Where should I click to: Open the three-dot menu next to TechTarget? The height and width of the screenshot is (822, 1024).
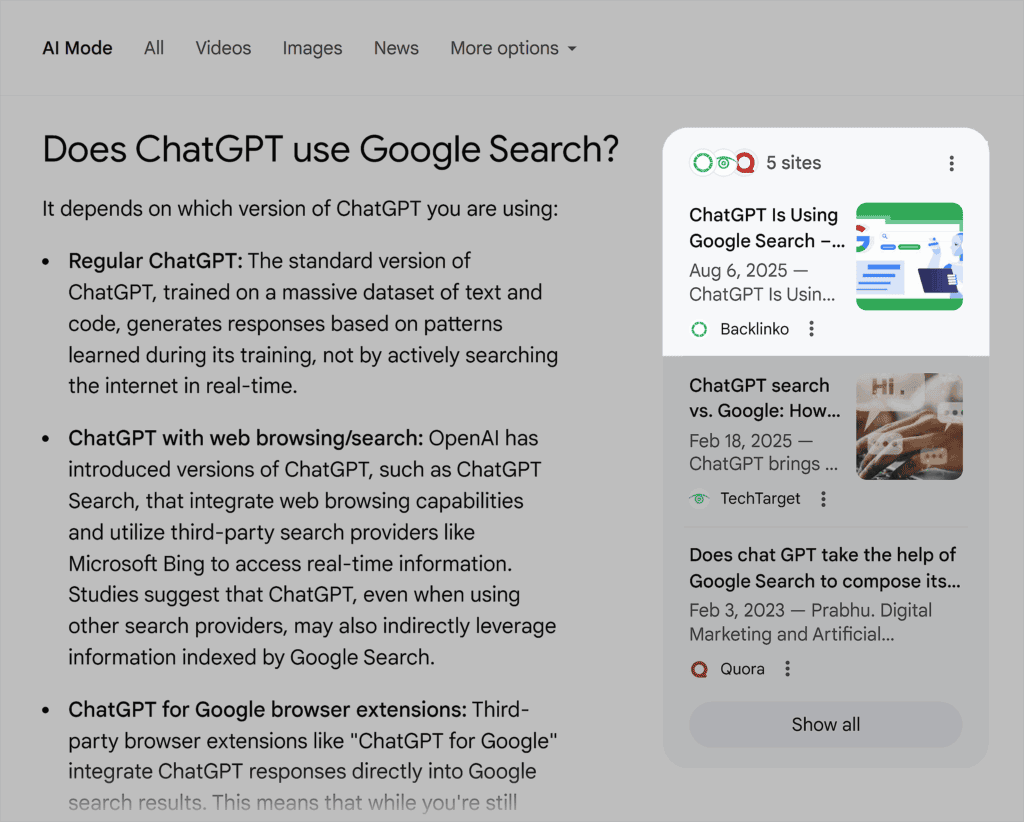(x=823, y=498)
